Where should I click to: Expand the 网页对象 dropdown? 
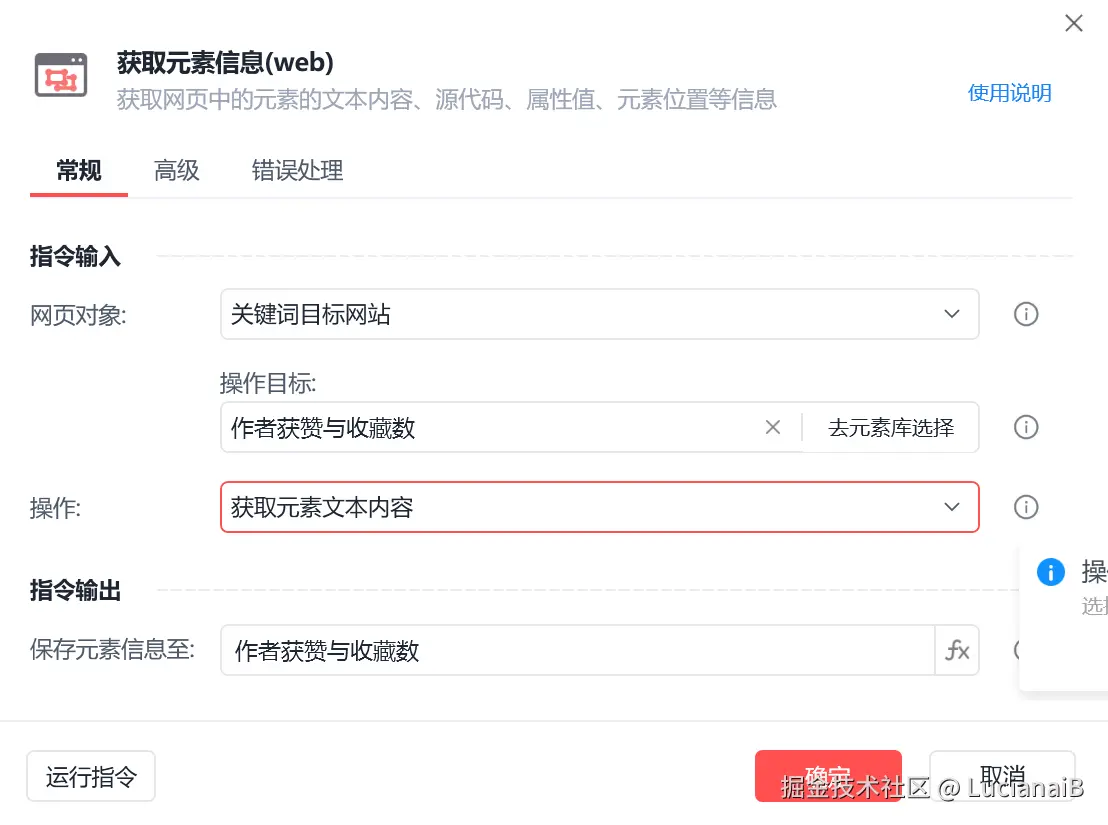click(951, 315)
